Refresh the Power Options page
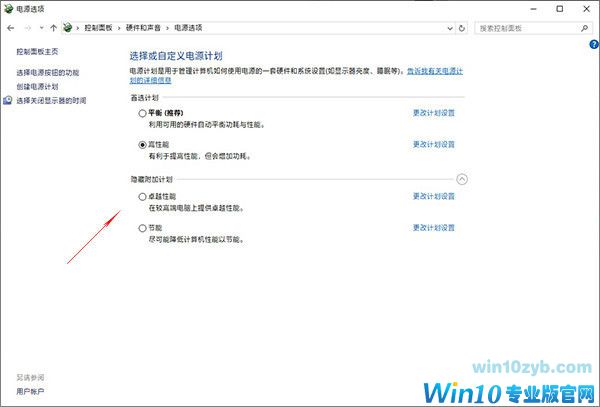 click(462, 28)
